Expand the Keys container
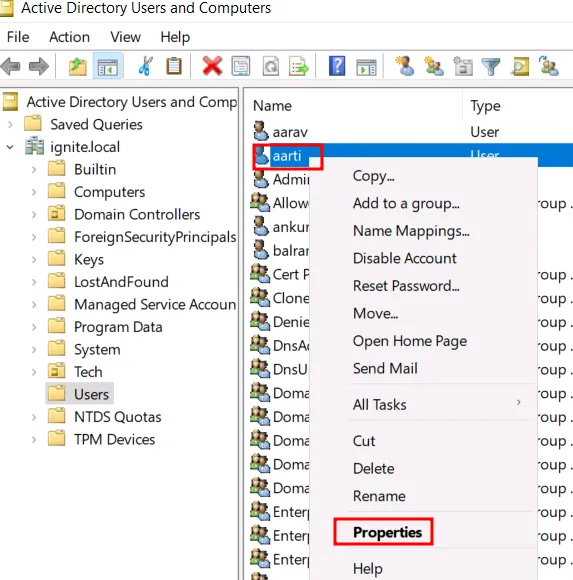573x580 pixels. tap(34, 260)
